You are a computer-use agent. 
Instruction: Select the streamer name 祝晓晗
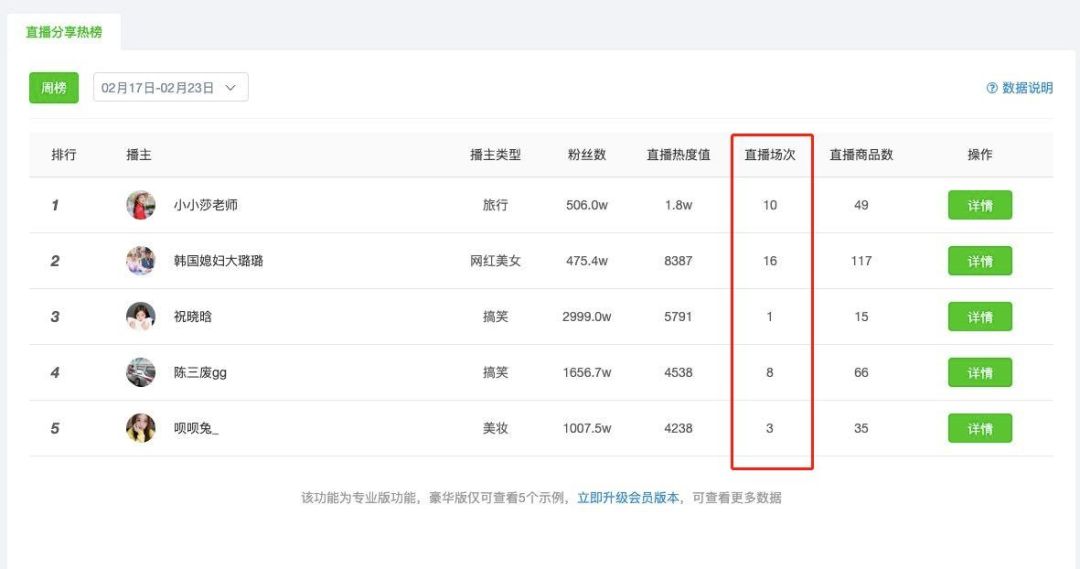click(x=193, y=317)
